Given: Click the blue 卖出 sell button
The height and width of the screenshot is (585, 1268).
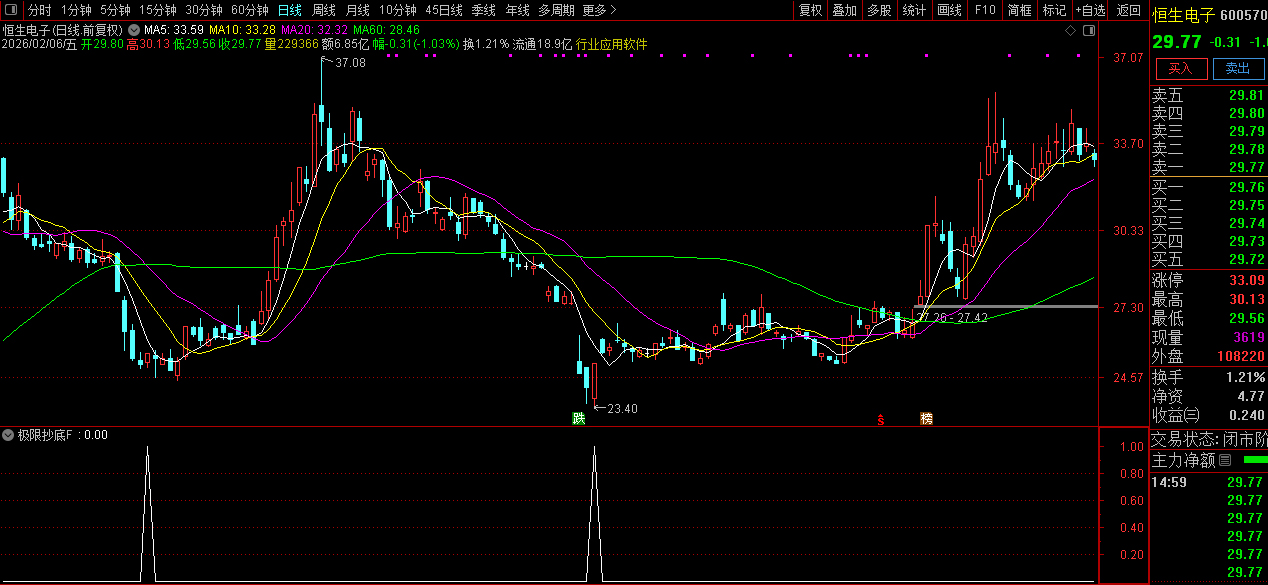Looking at the screenshot, I should pyautogui.click(x=1238, y=68).
